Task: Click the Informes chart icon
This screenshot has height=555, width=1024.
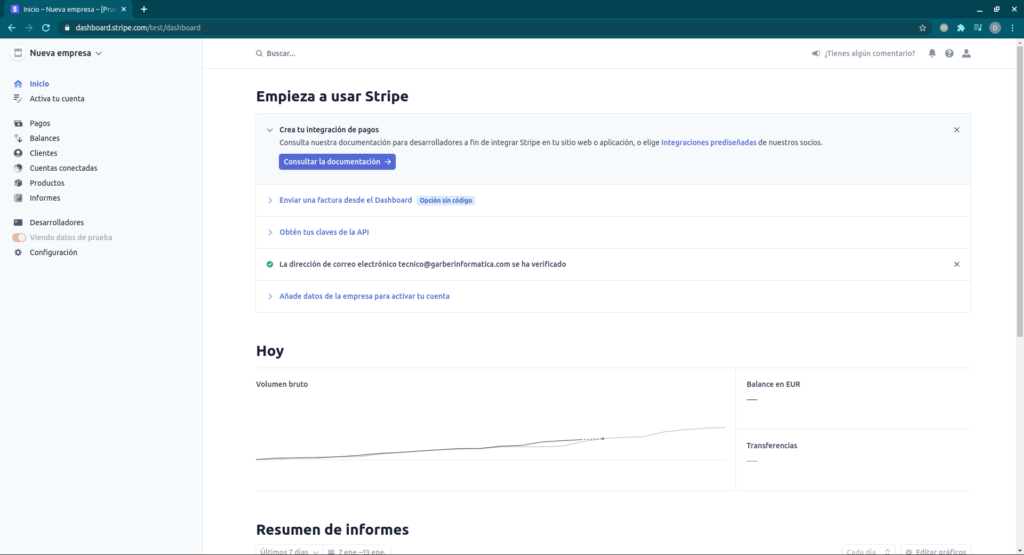Action: pos(18,198)
